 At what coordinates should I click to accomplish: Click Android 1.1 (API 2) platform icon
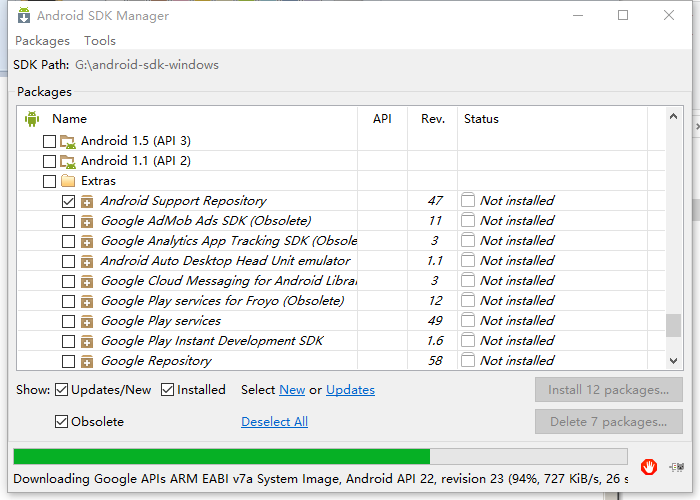68,161
